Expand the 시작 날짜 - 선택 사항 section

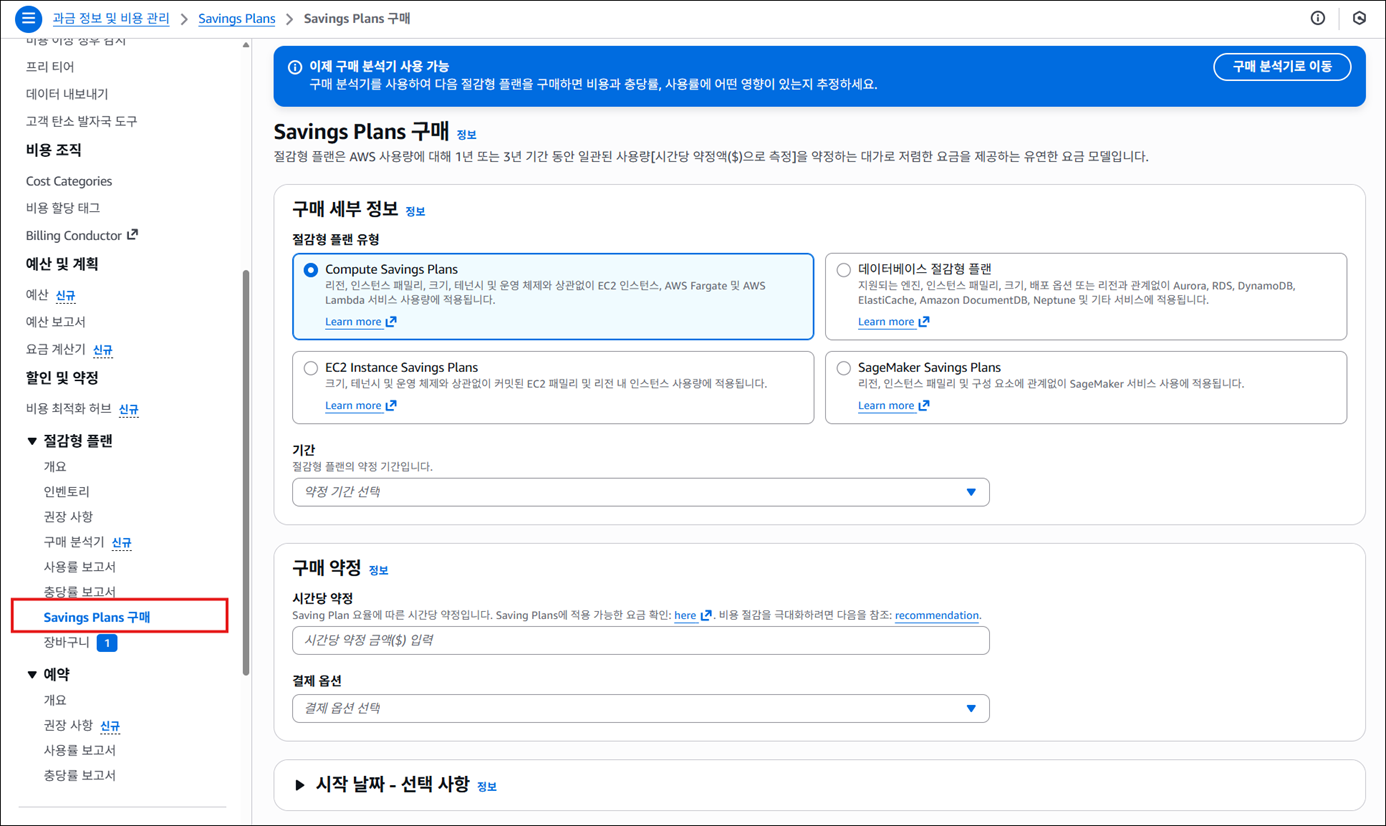(x=300, y=785)
